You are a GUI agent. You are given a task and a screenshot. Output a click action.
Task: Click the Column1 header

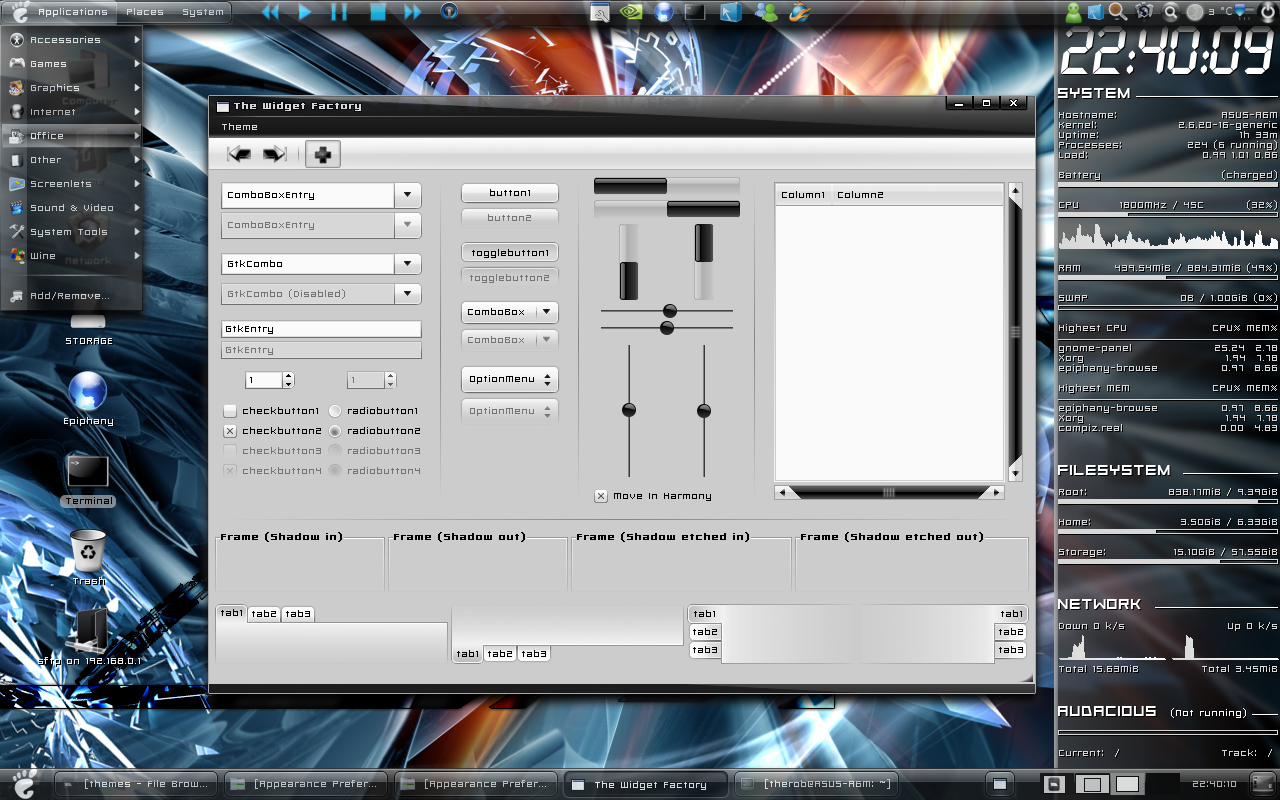point(803,195)
